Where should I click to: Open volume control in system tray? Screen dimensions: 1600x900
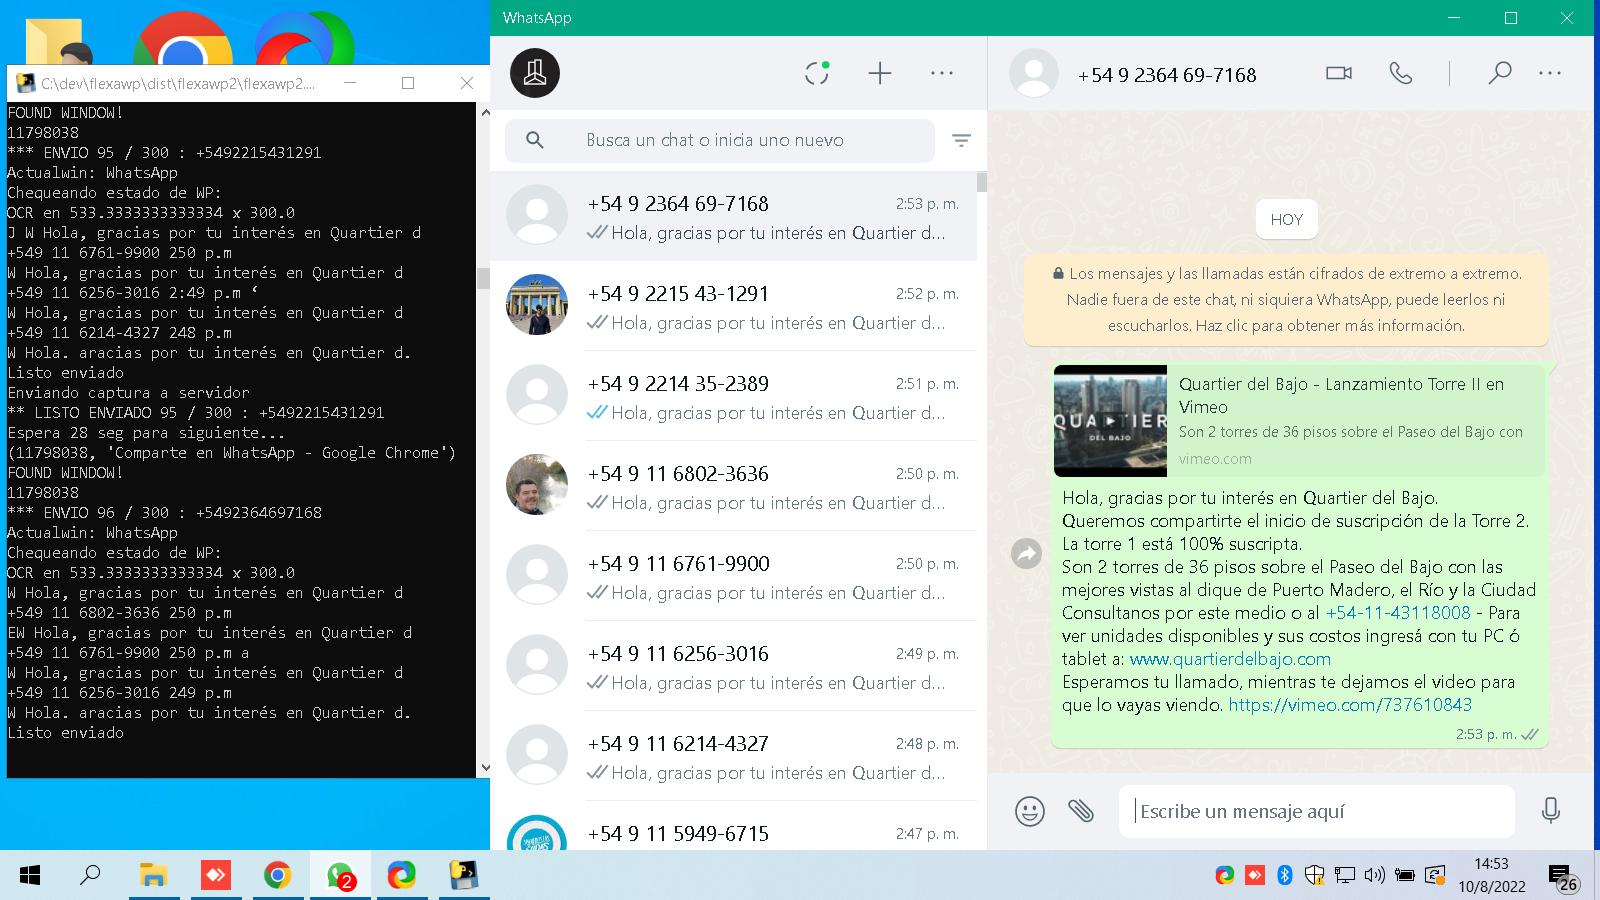tap(1374, 876)
